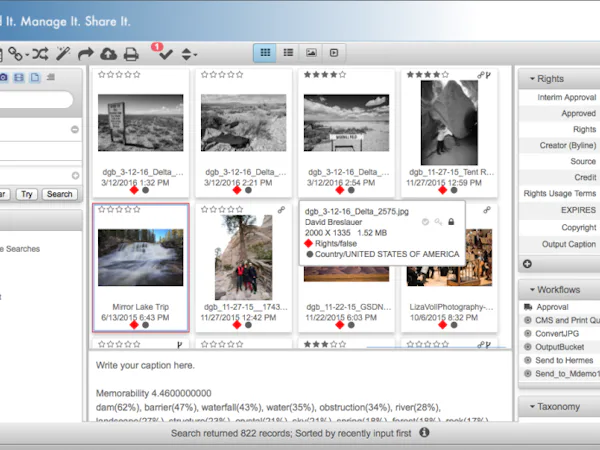Screen dimensions: 600x450
Task: Collapse the Workflows panel
Action: [532, 290]
